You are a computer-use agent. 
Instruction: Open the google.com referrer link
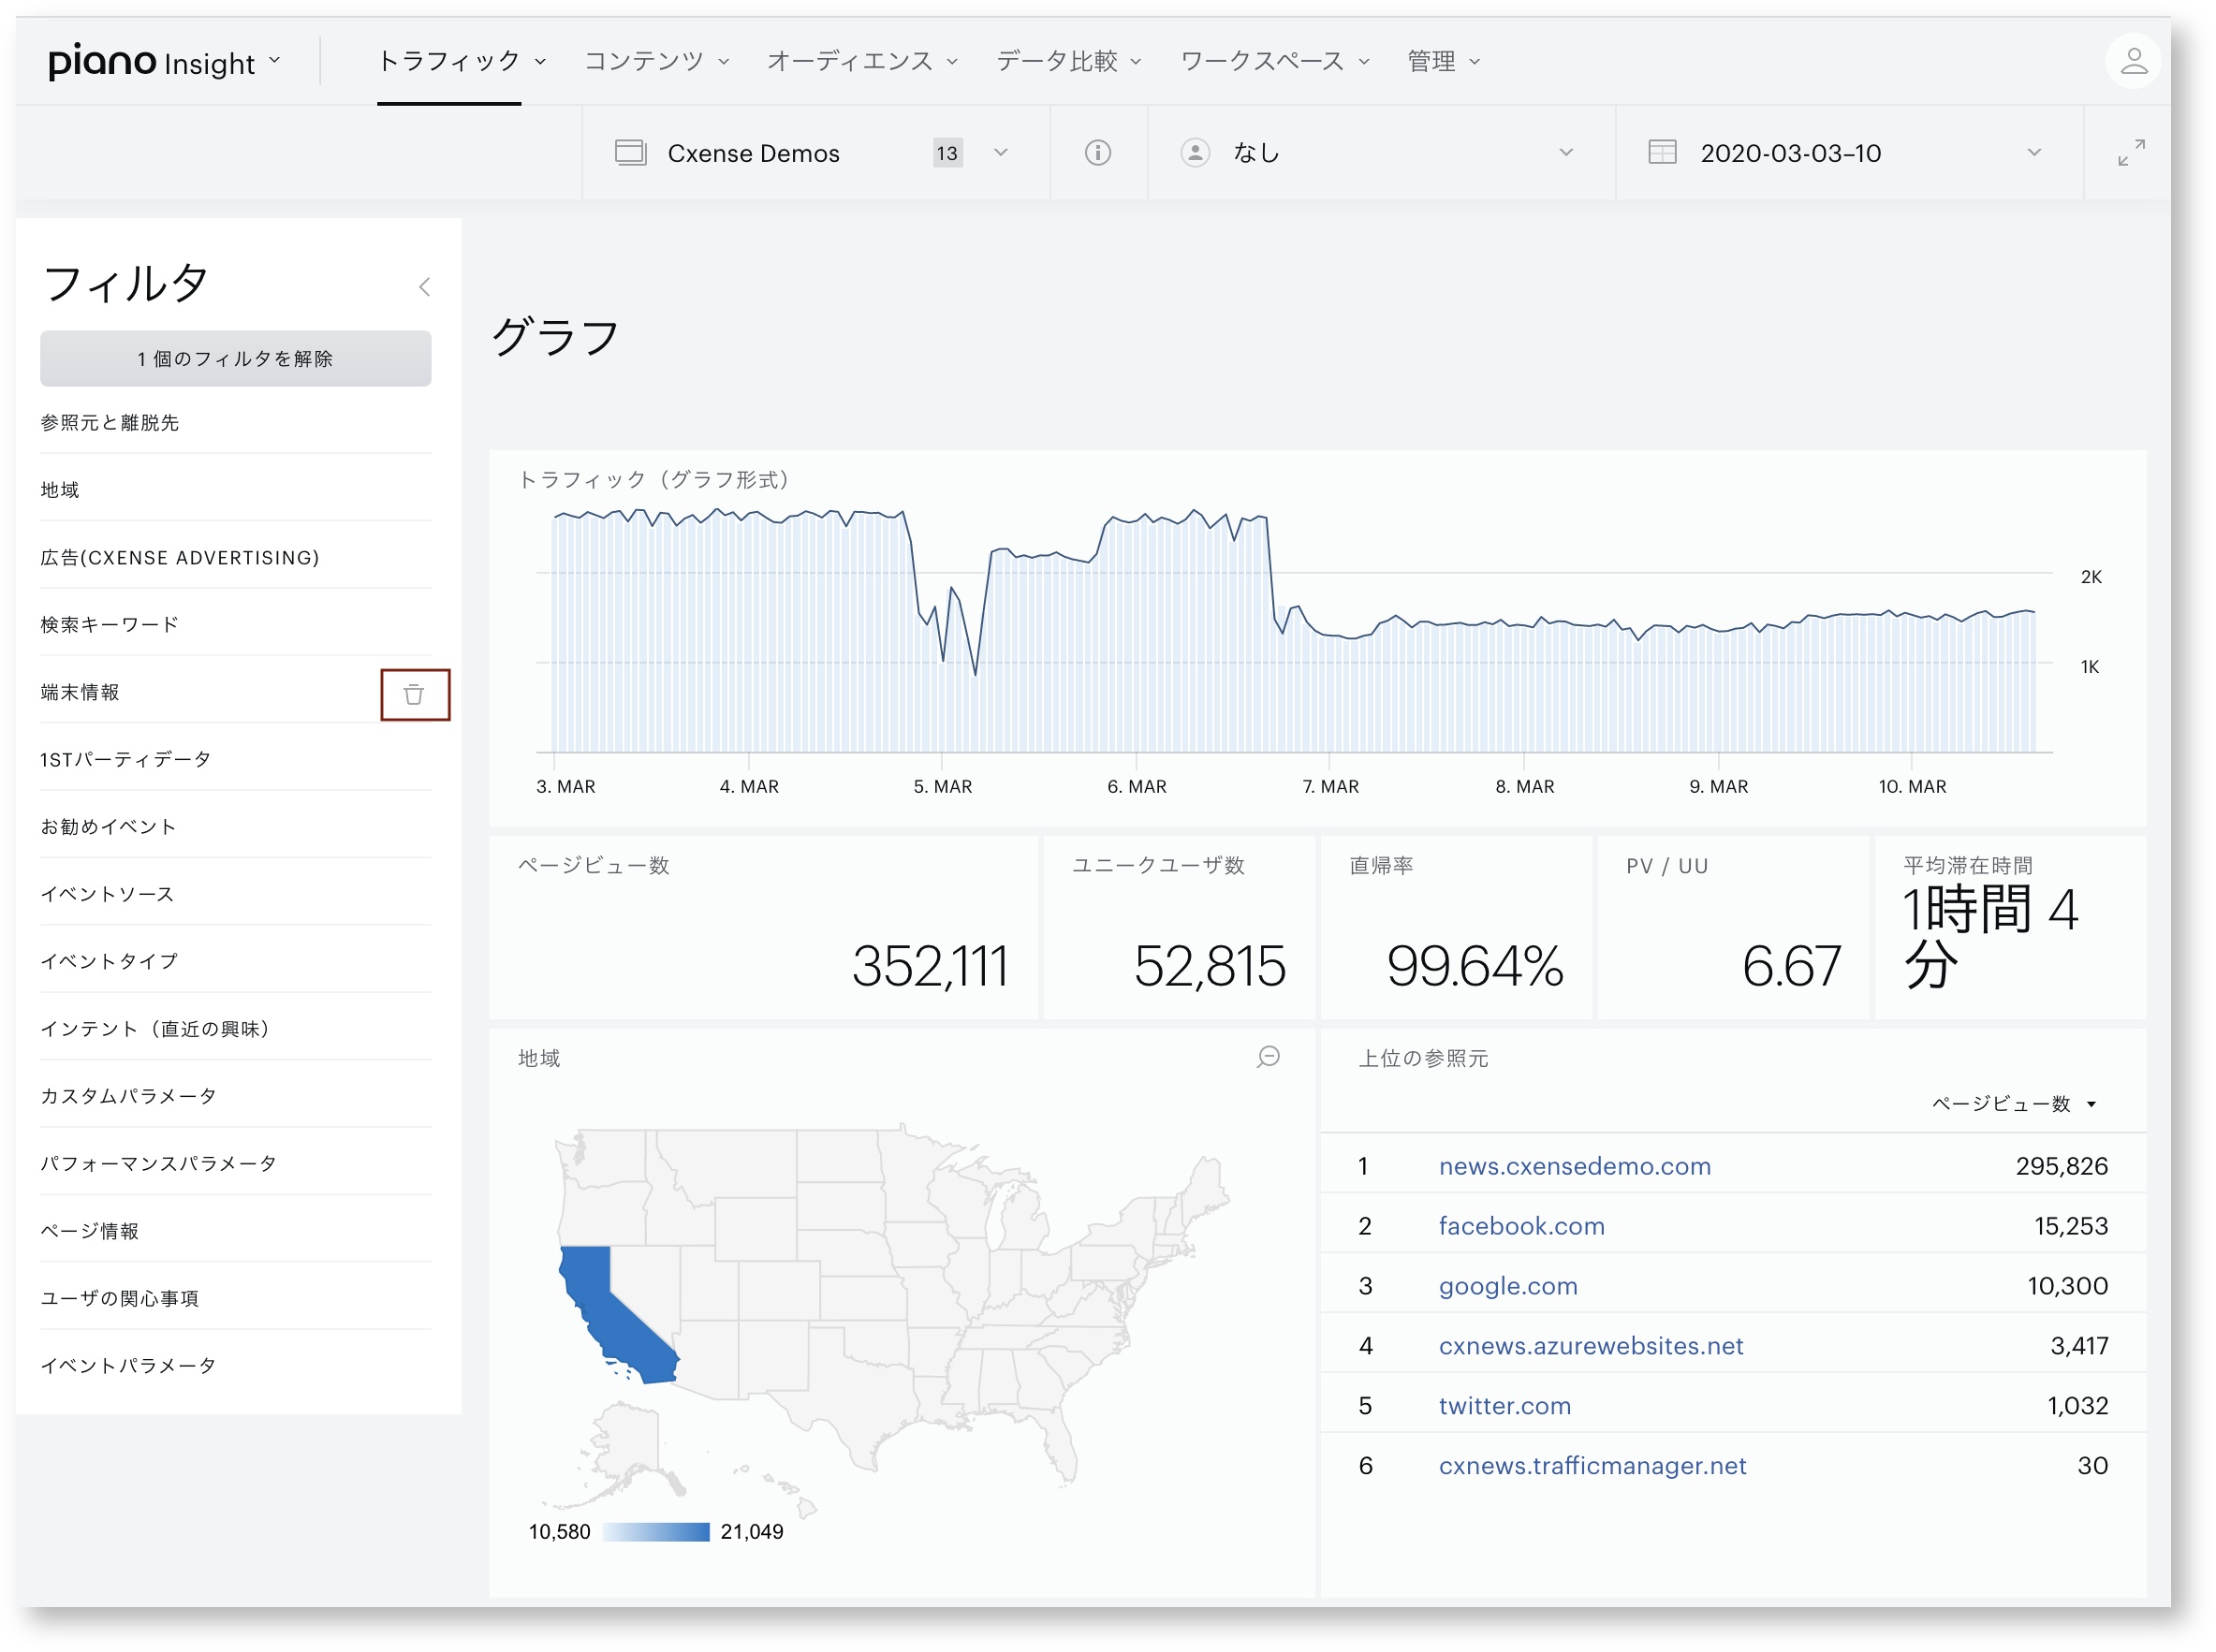coord(1507,1285)
